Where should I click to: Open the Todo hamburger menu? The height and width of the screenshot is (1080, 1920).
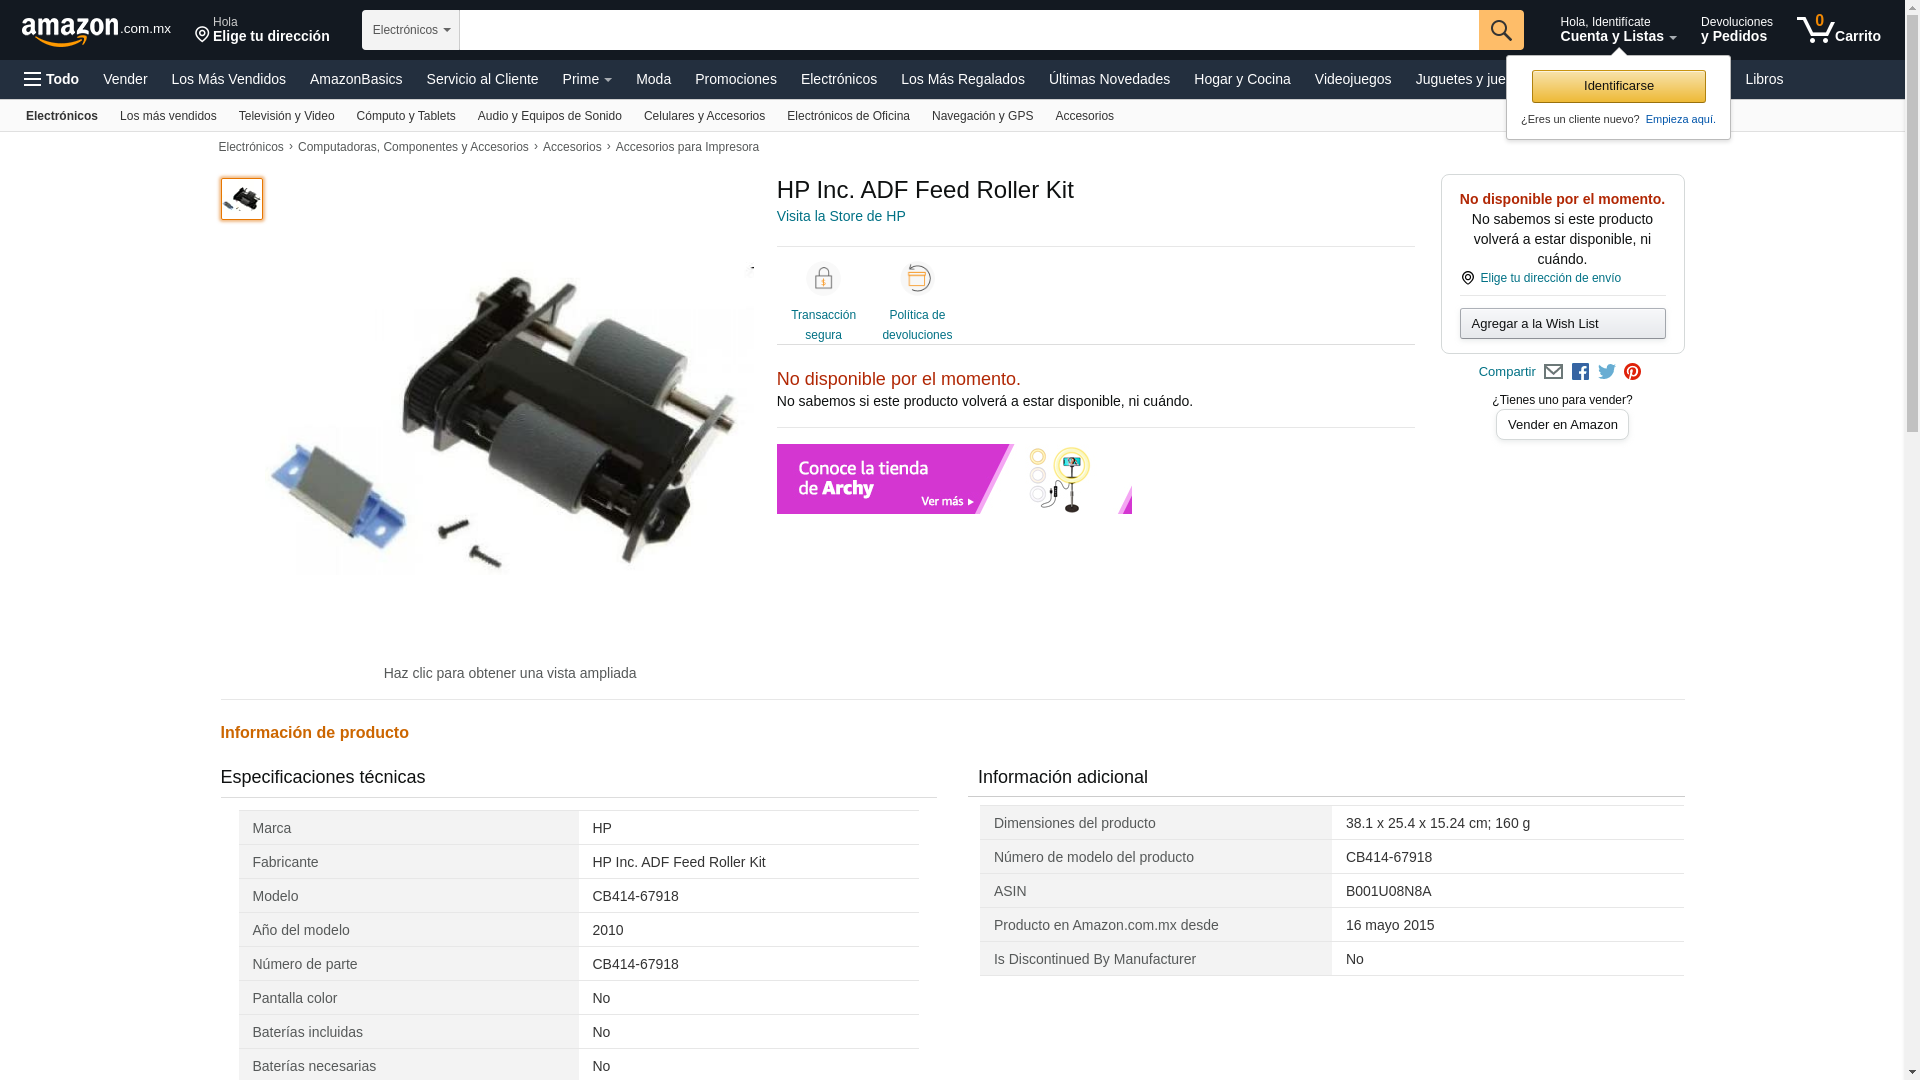pos(52,79)
